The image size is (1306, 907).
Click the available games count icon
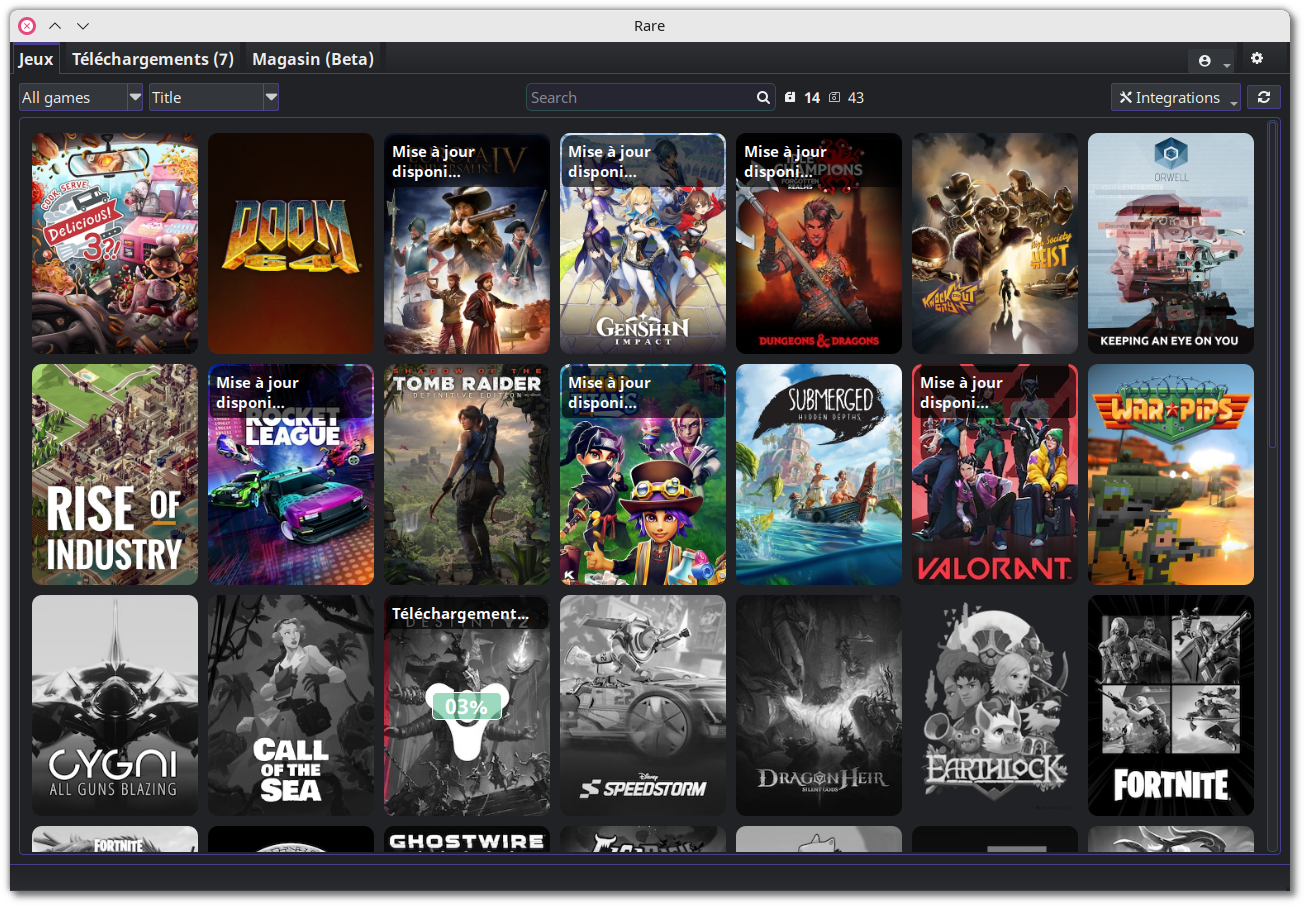[835, 97]
